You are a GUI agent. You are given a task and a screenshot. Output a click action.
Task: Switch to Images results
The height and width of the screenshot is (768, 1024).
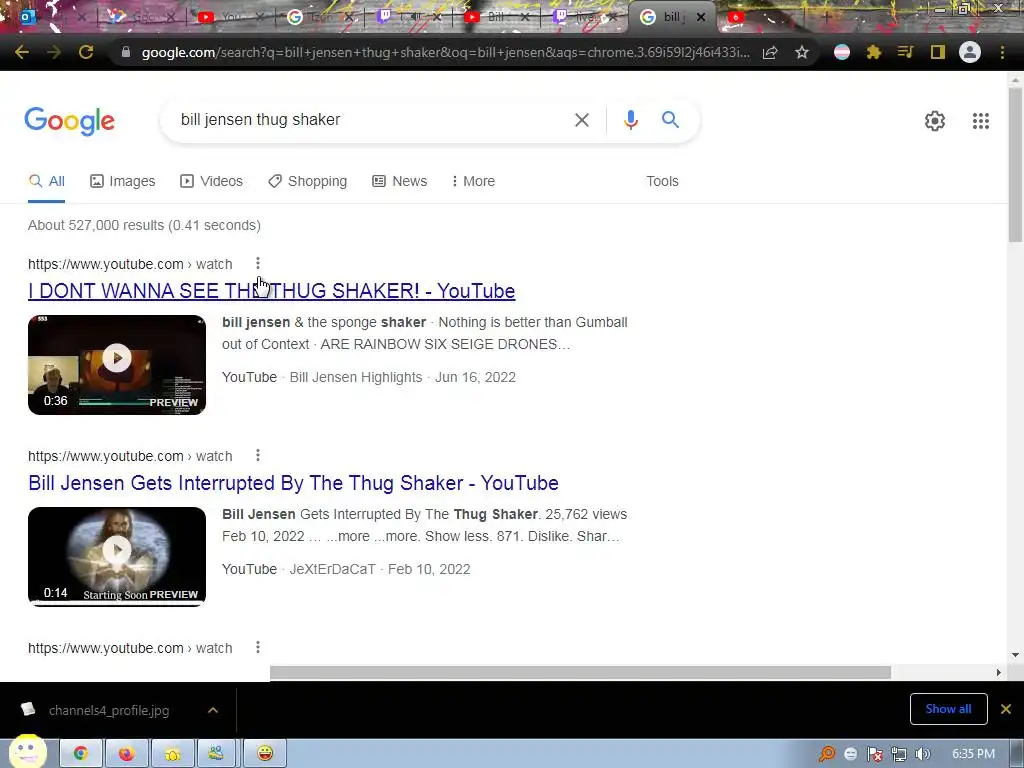123,181
